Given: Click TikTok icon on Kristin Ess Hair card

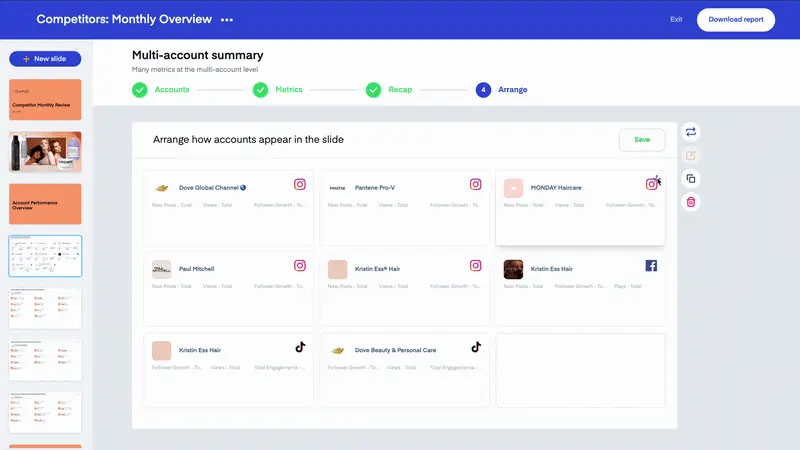Looking at the screenshot, I should pos(300,347).
